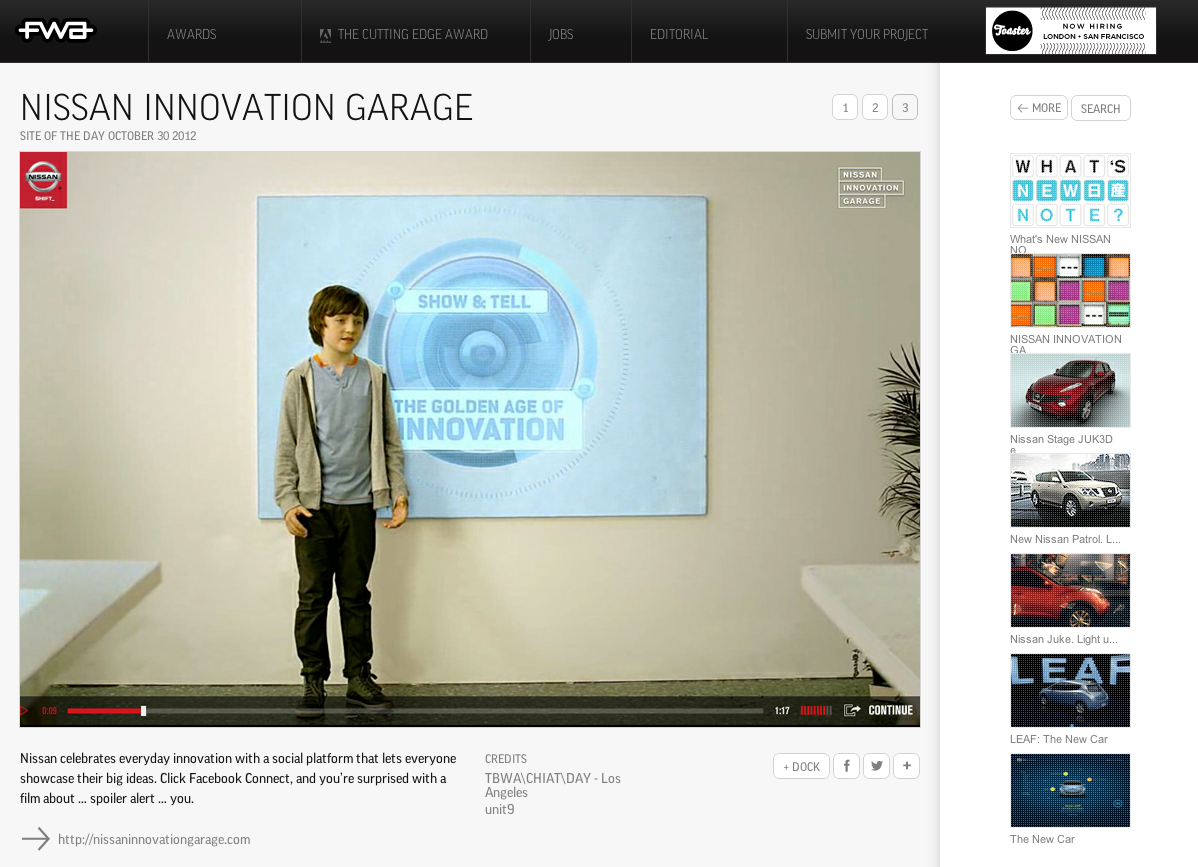Click the FWA logo in the header
Image resolution: width=1198 pixels, height=867 pixels.
click(55, 31)
